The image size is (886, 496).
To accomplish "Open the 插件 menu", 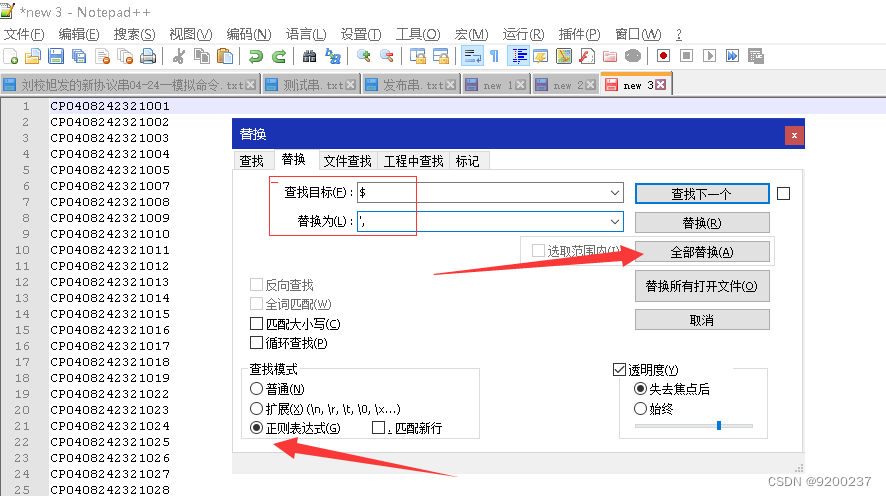I will point(579,34).
